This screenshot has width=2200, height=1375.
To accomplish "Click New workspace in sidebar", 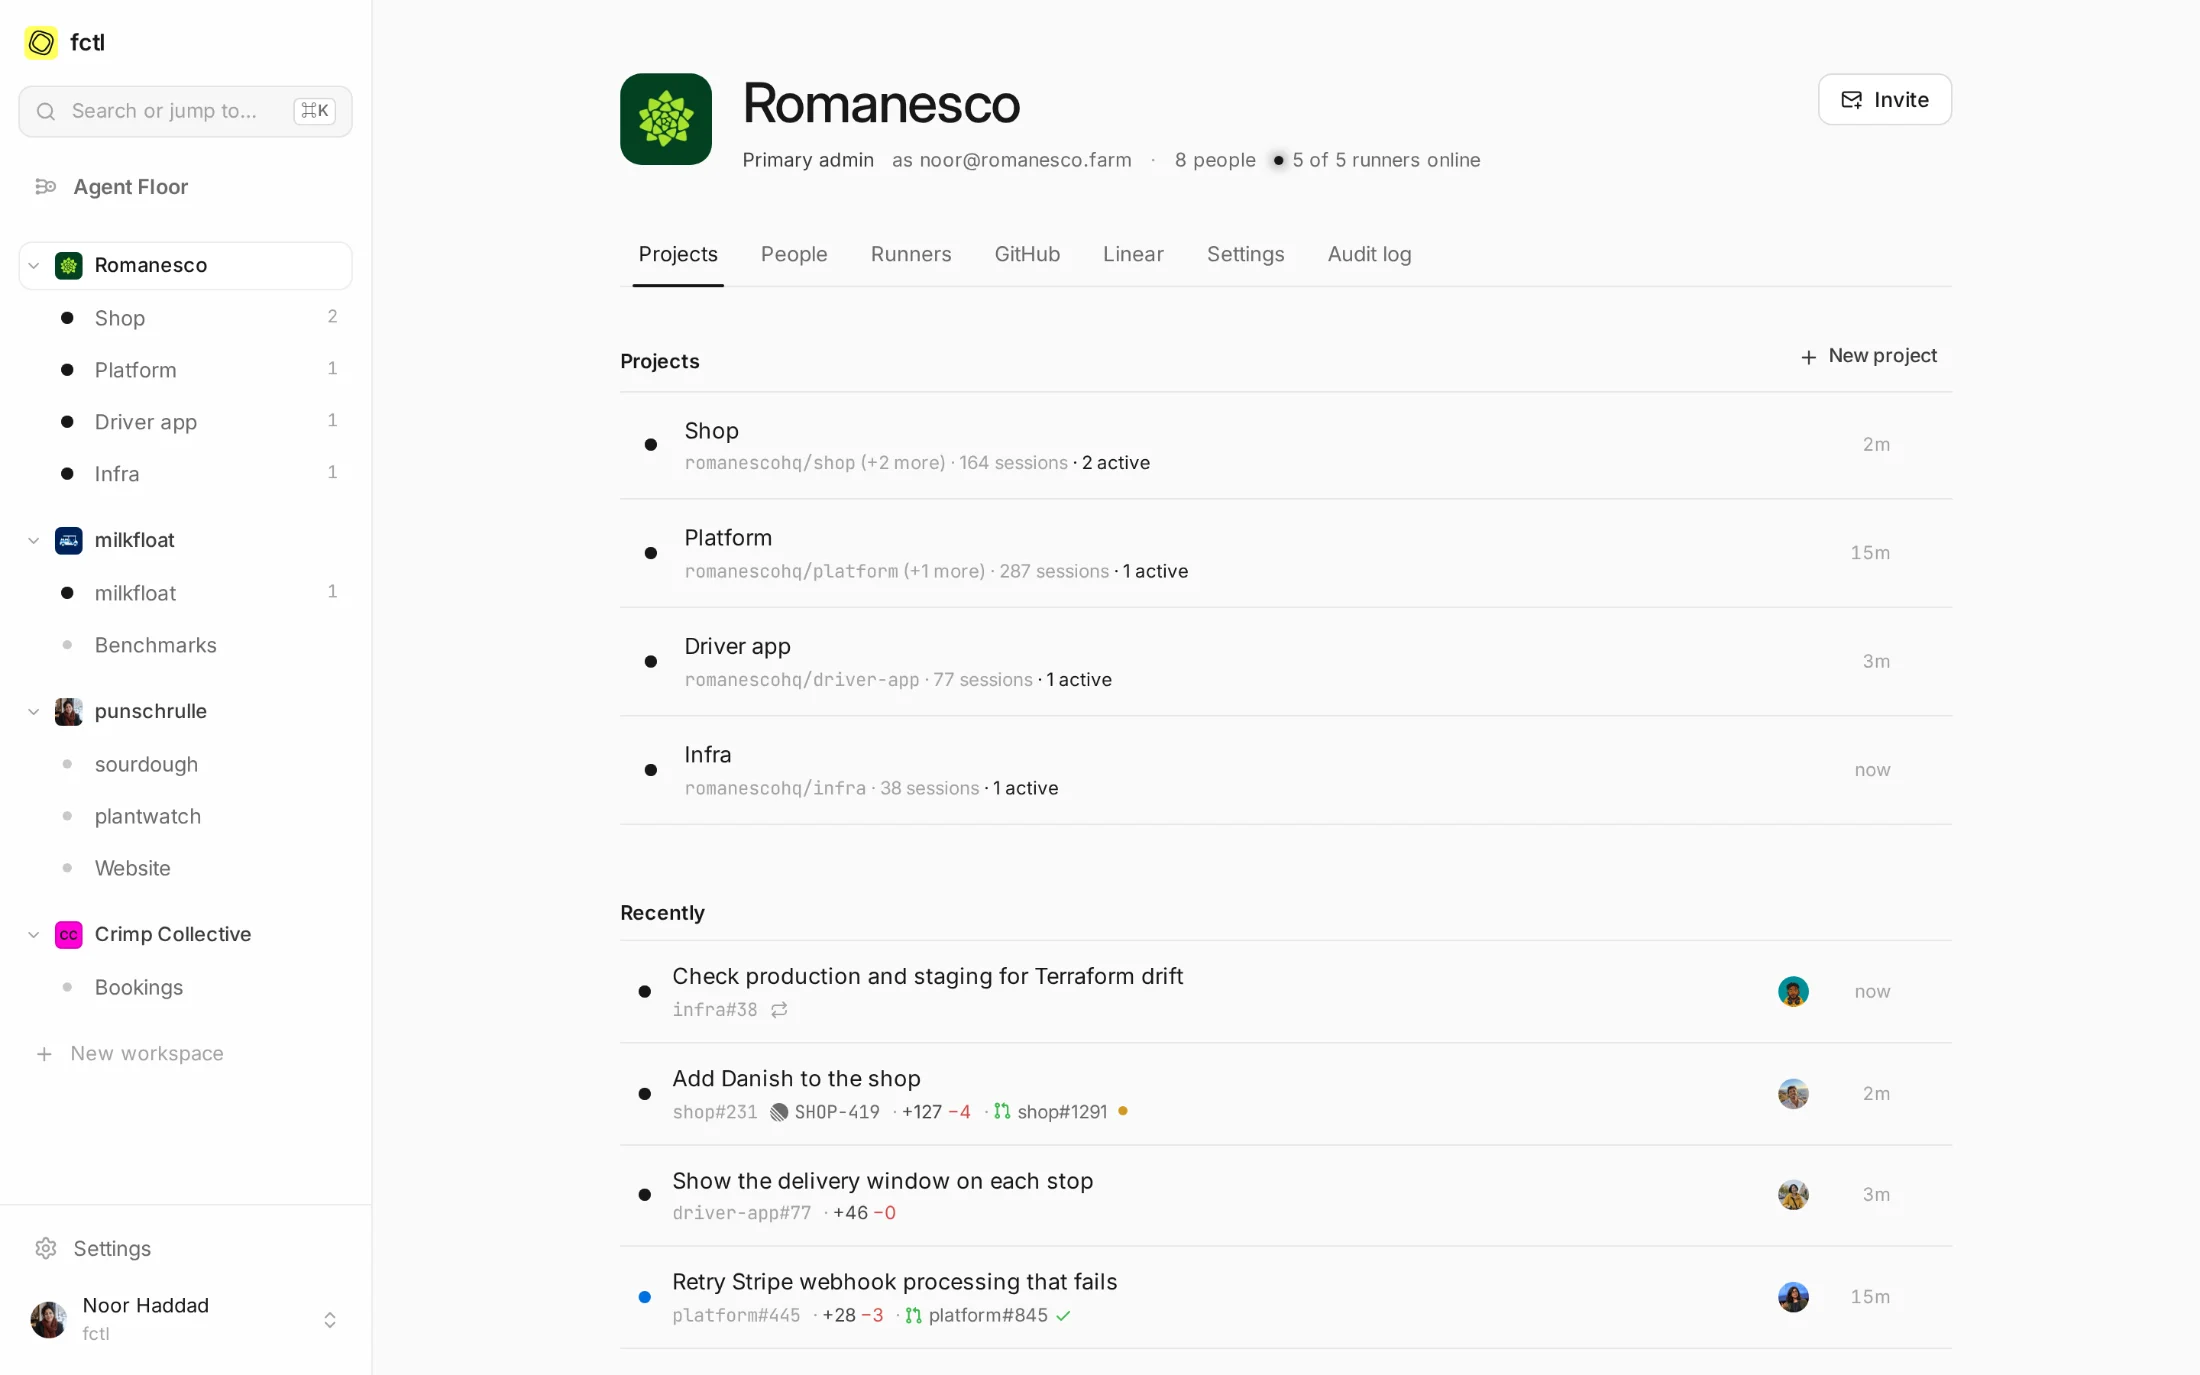I will pos(129,1053).
